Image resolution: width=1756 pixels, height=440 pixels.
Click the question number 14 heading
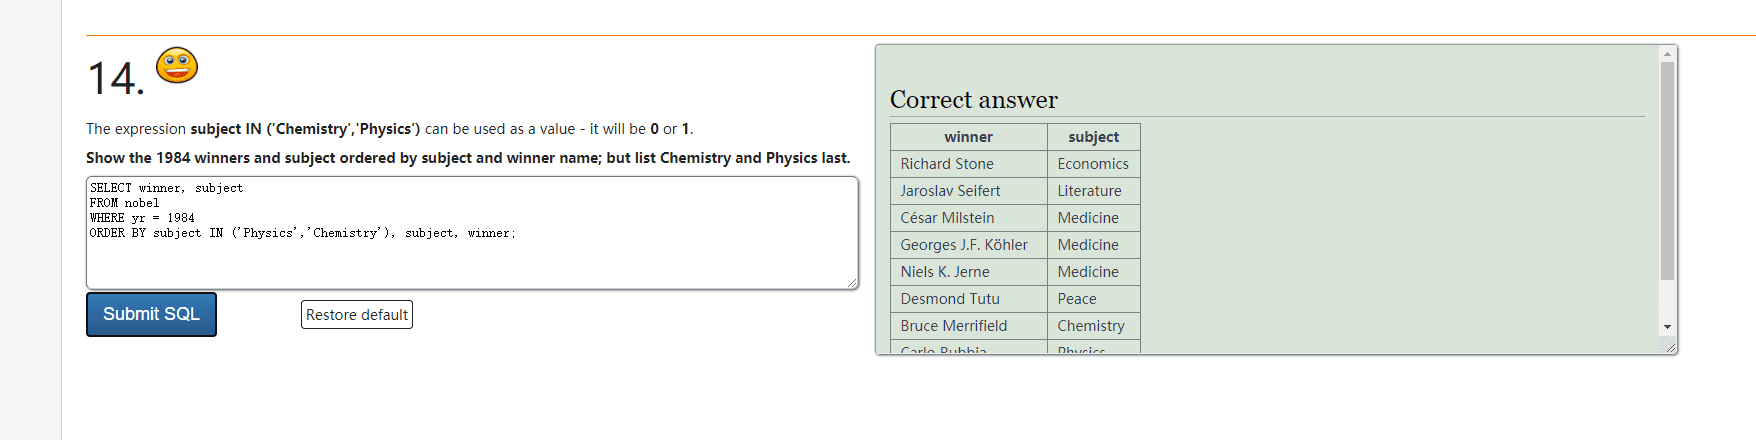point(115,79)
